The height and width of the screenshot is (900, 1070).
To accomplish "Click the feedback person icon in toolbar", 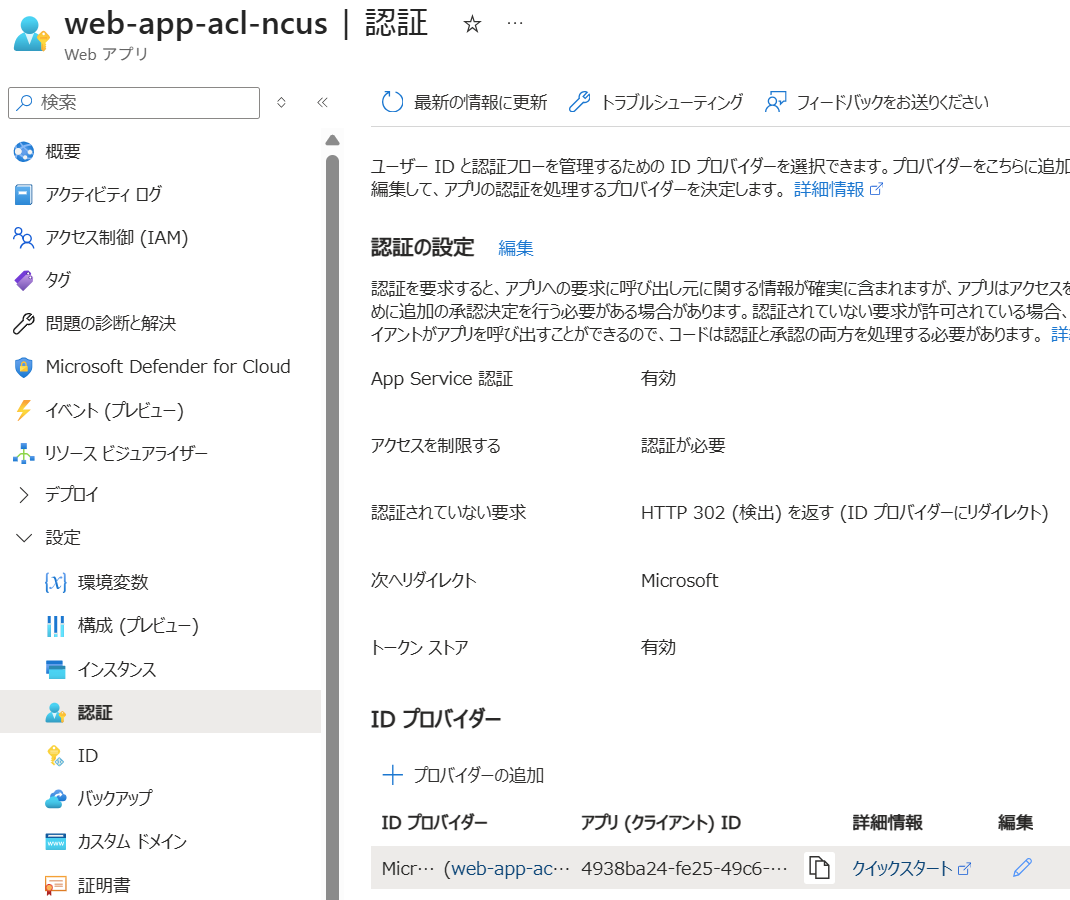I will [x=776, y=102].
